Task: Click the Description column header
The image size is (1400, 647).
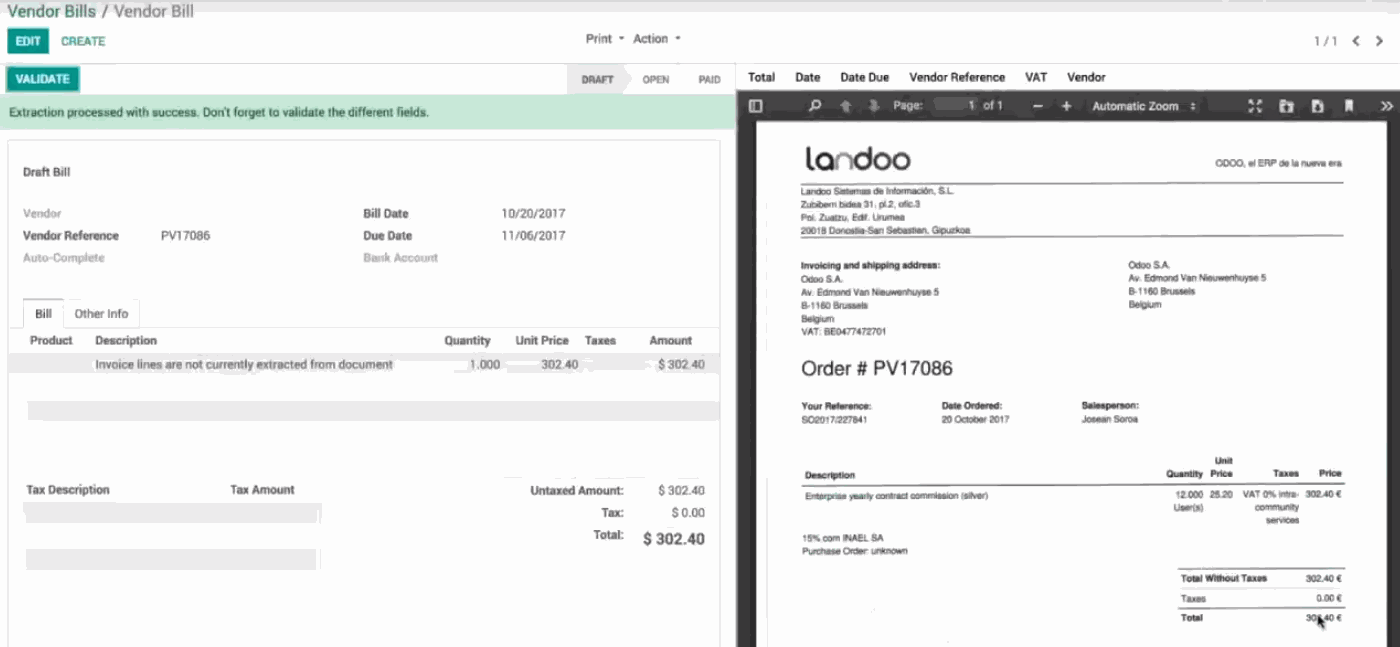Action: click(126, 341)
